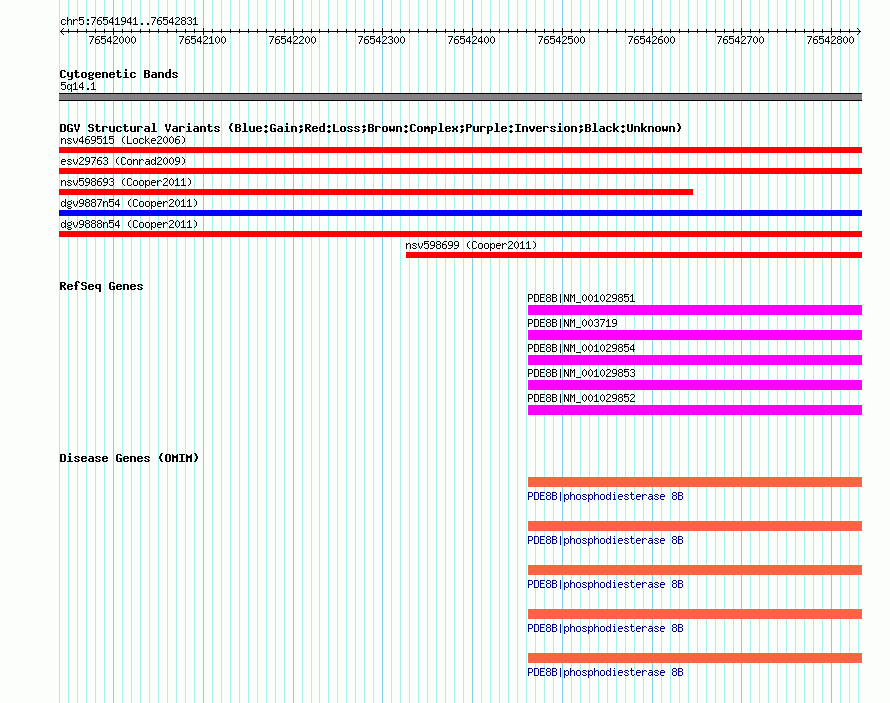Select the blue dgv9887n54 gain bar
890x703 pixels.
click(460, 213)
